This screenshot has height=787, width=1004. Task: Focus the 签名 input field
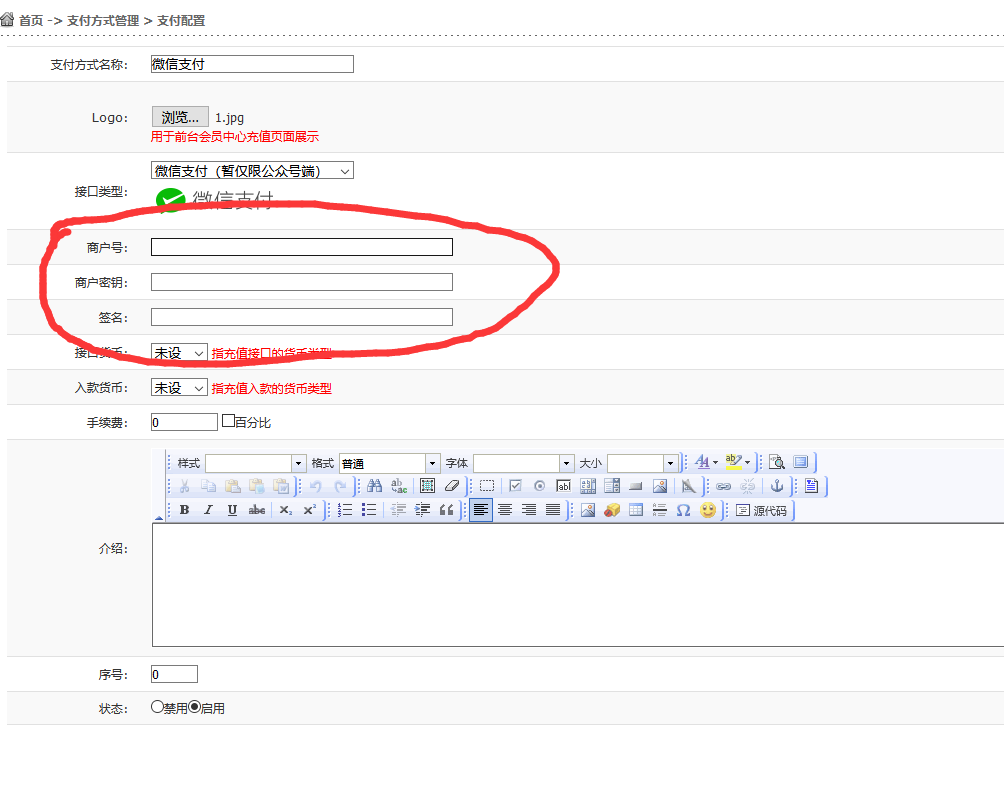[x=302, y=317]
